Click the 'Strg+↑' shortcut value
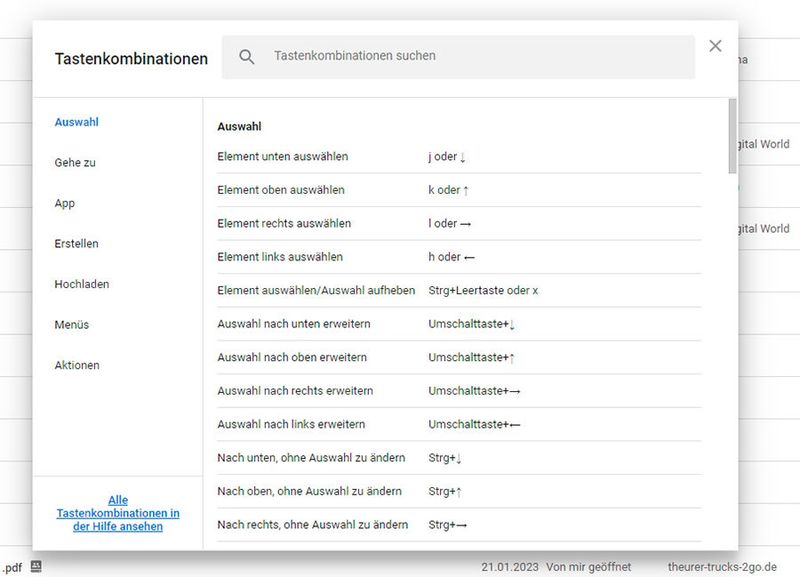Viewport: 800px width, 577px height. point(445,491)
